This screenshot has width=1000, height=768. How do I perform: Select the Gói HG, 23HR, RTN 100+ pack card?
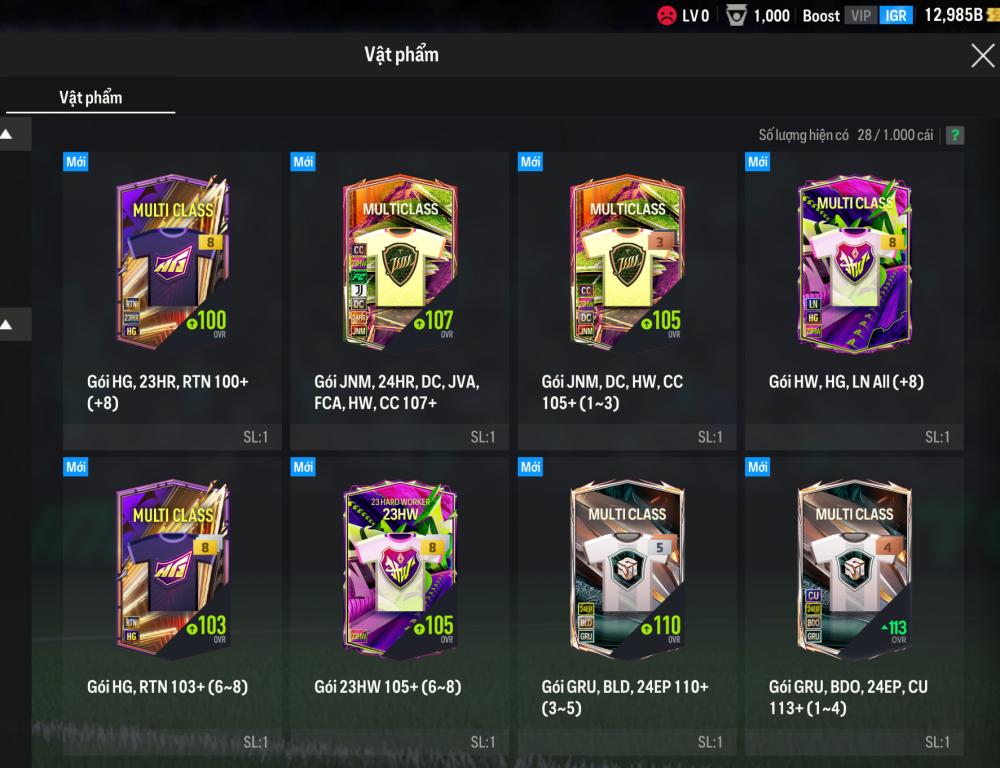(x=172, y=301)
